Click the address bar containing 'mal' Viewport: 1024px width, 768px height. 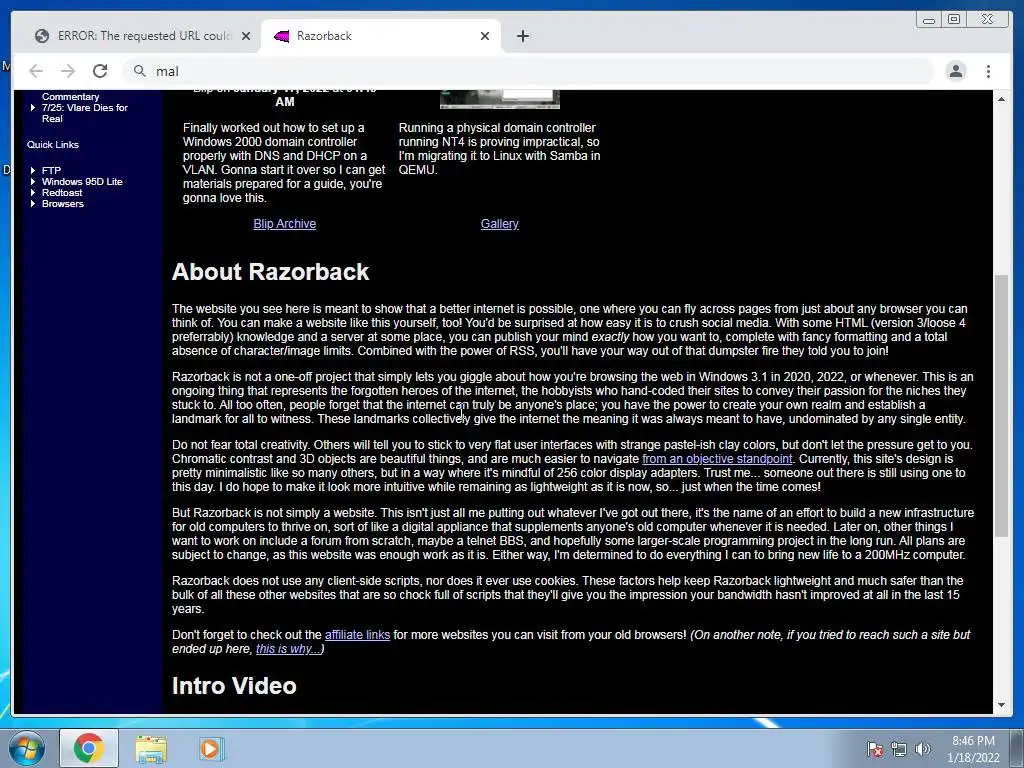coord(529,71)
